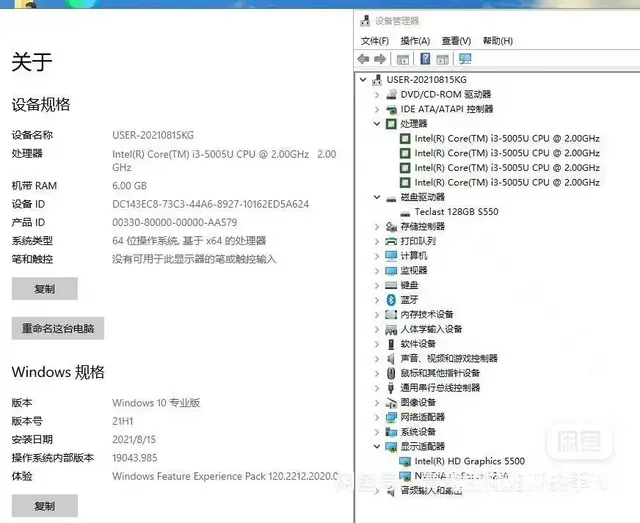The image size is (640, 523).
Task: Click the Back arrow in Device Manager toolbar
Action: (x=363, y=59)
